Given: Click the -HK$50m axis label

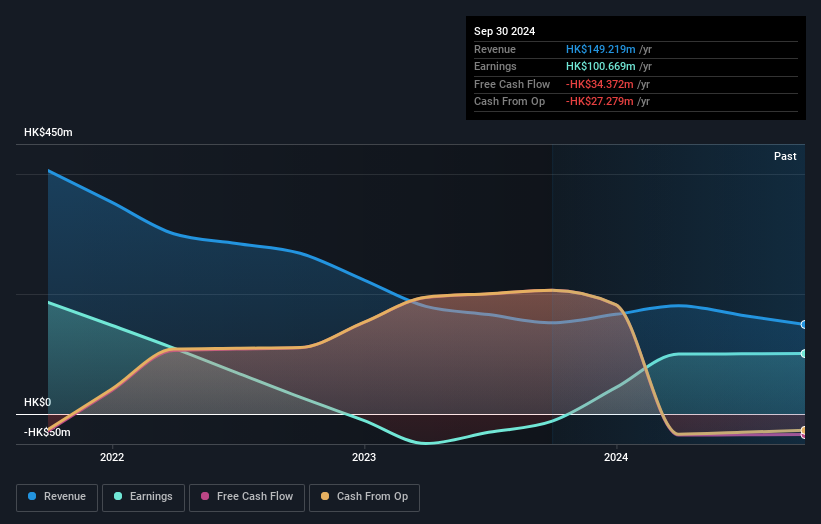Looking at the screenshot, I should [47, 432].
